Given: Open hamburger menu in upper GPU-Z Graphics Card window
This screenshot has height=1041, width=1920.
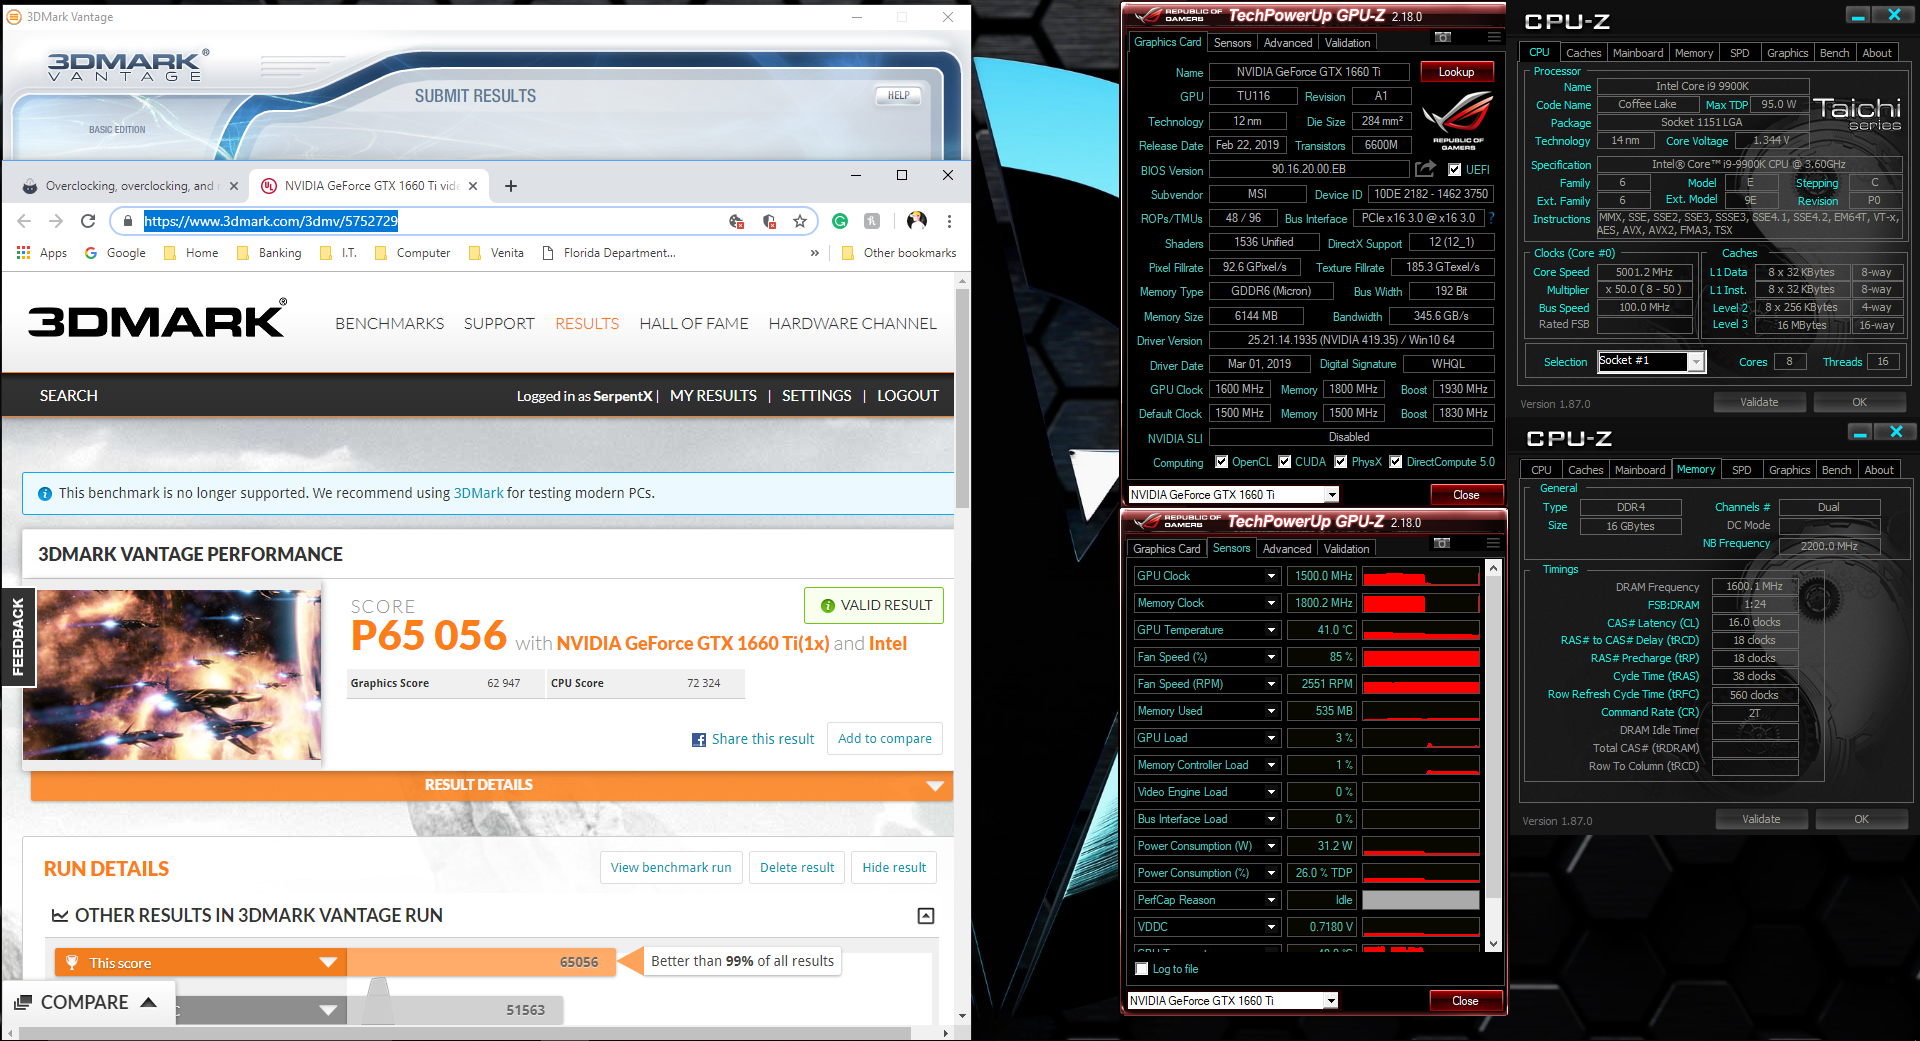Looking at the screenshot, I should [x=1494, y=37].
